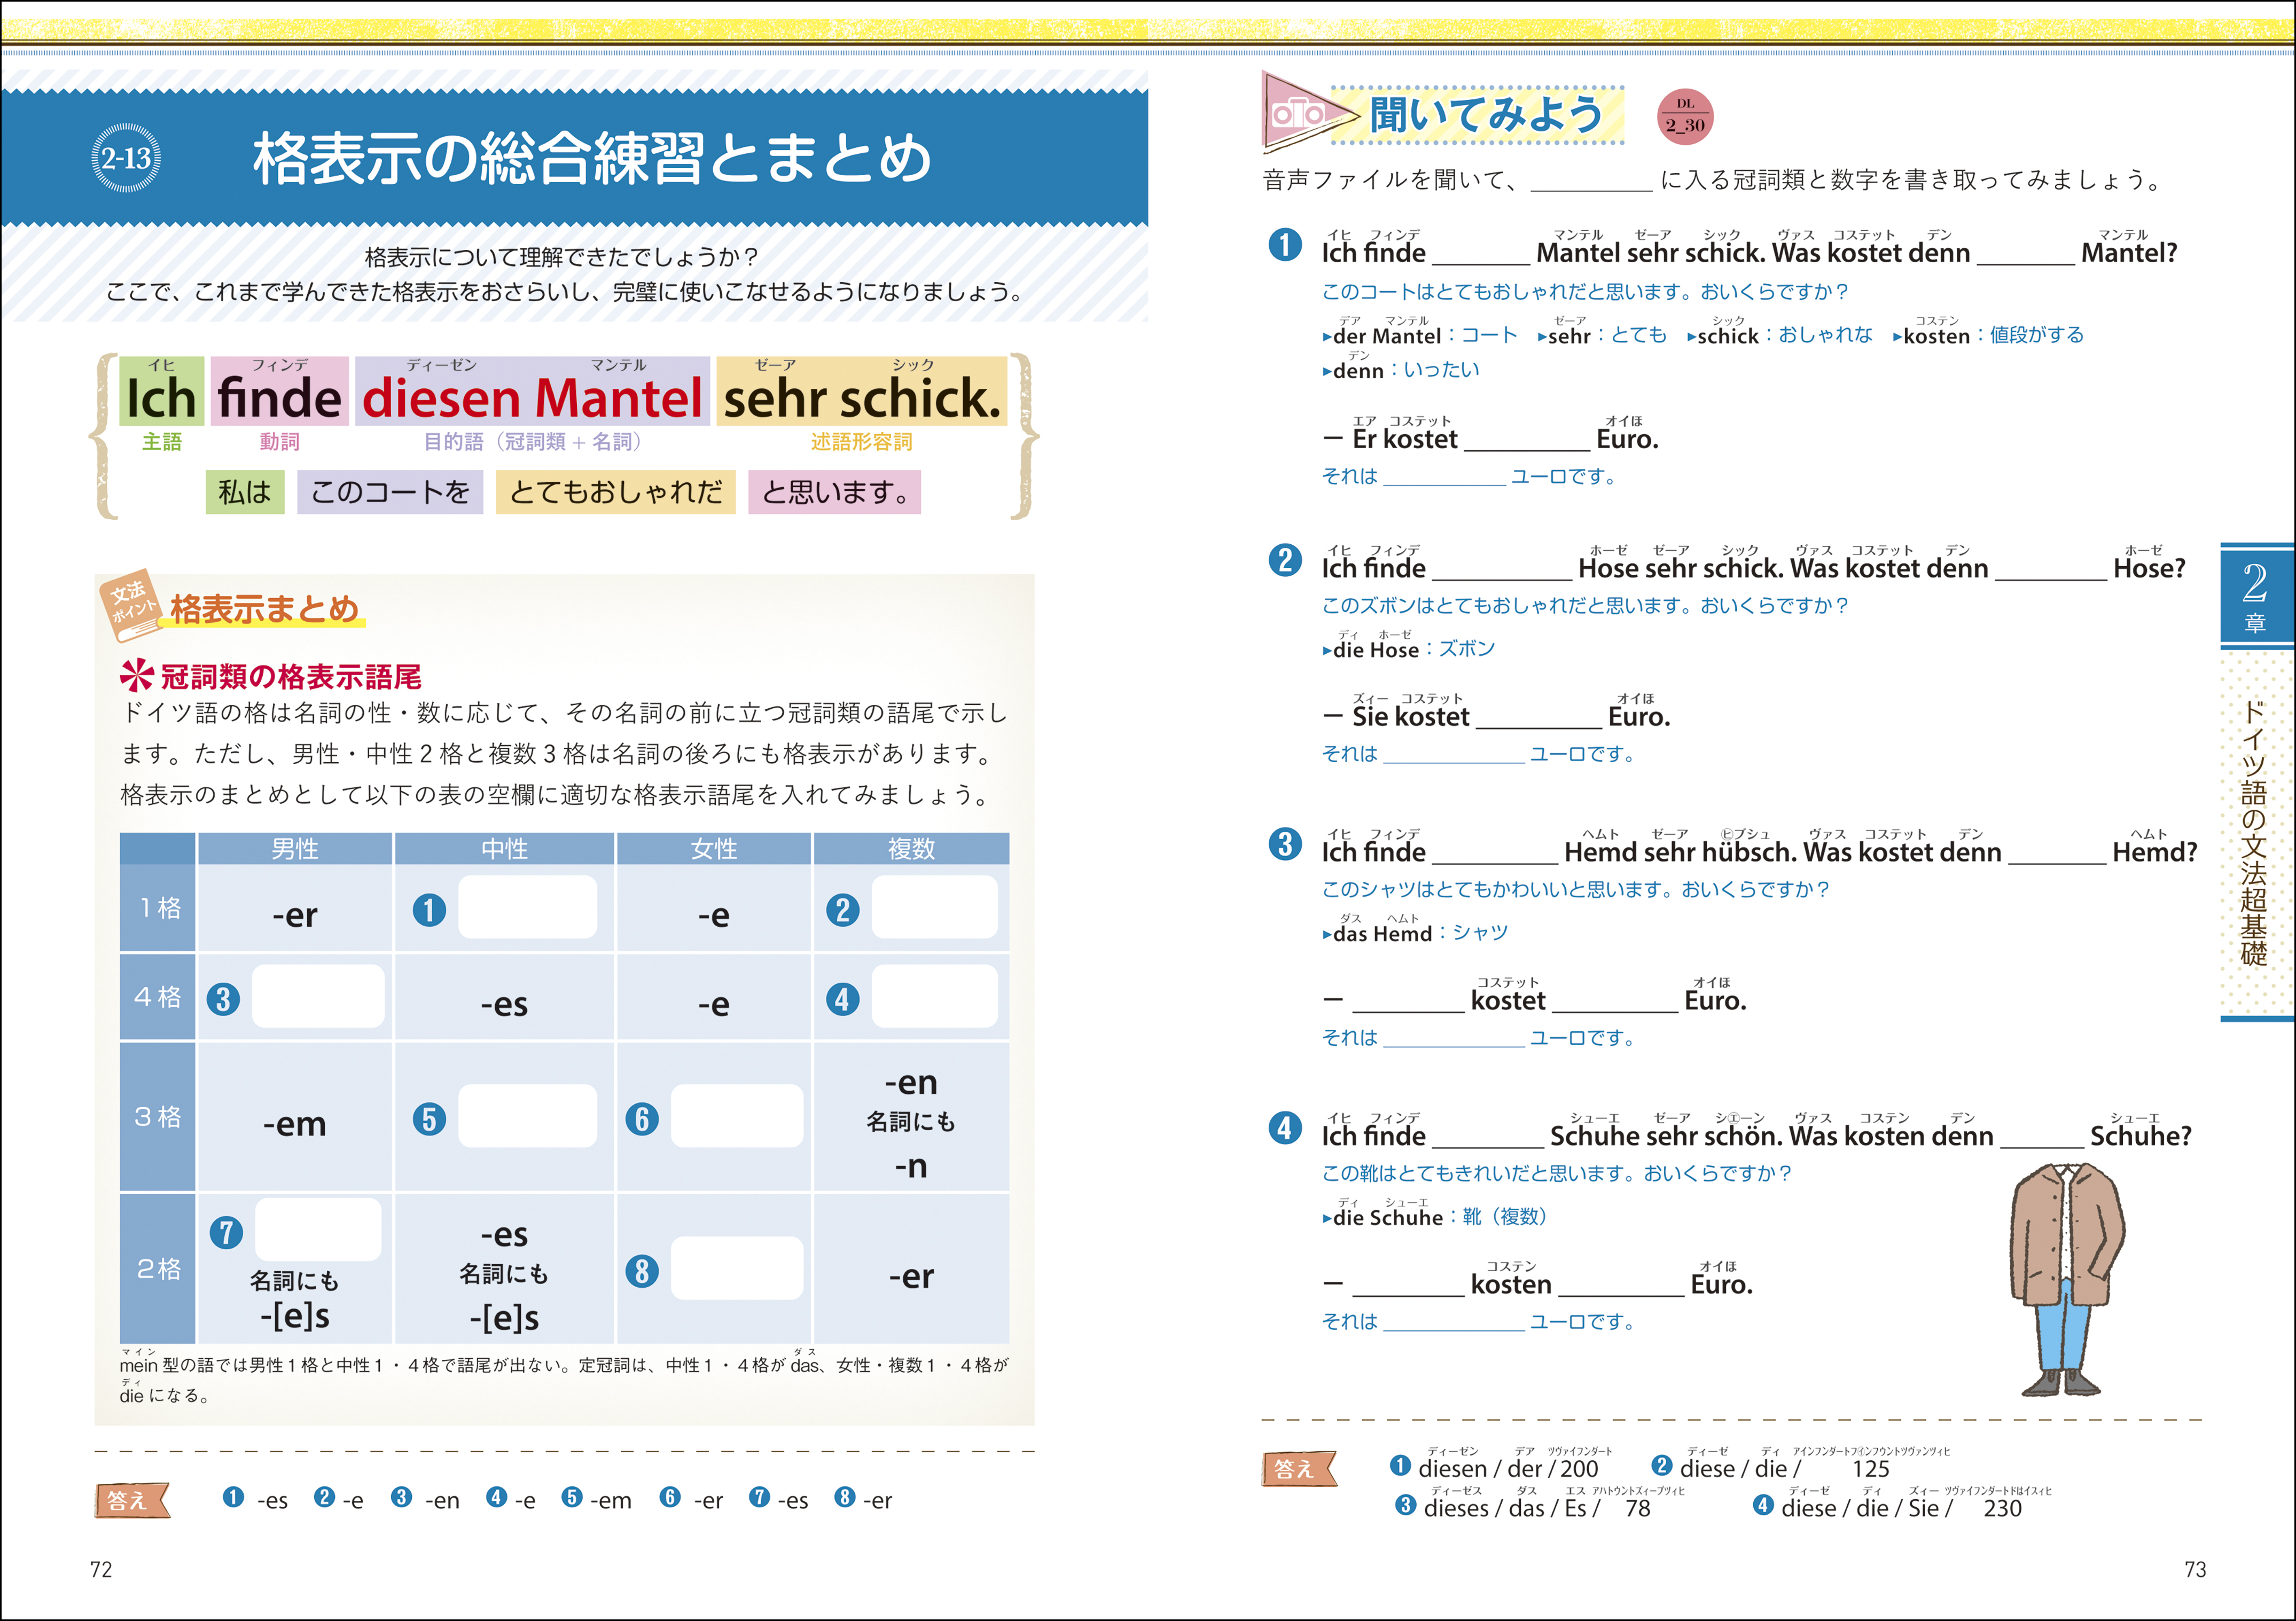Click the white blank box for table item 3

pyautogui.click(x=318, y=995)
